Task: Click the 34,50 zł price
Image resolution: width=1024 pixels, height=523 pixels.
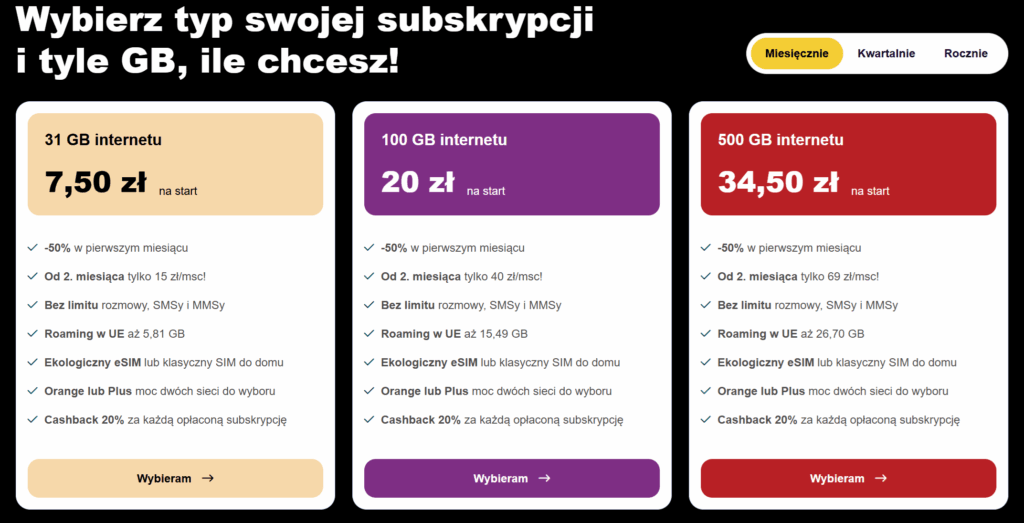Action: coord(778,182)
